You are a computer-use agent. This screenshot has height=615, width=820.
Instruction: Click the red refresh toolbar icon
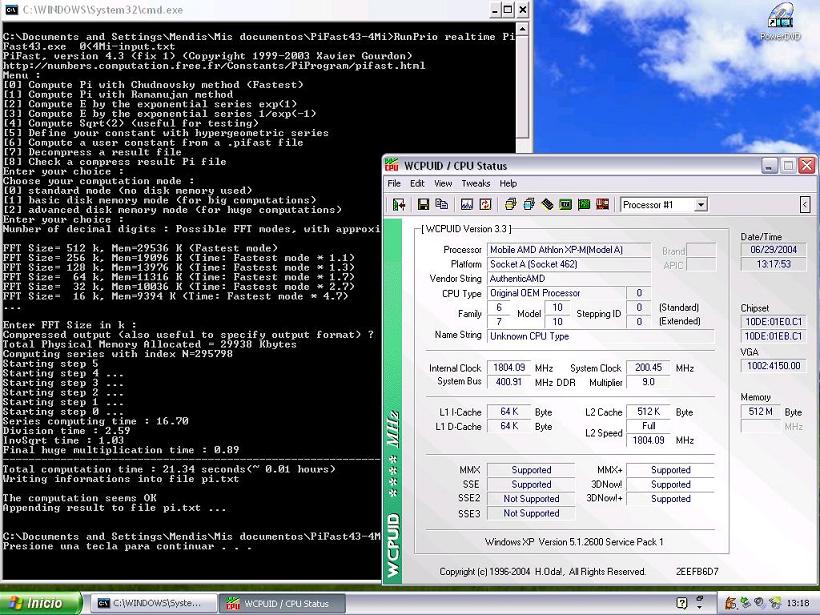[484, 205]
